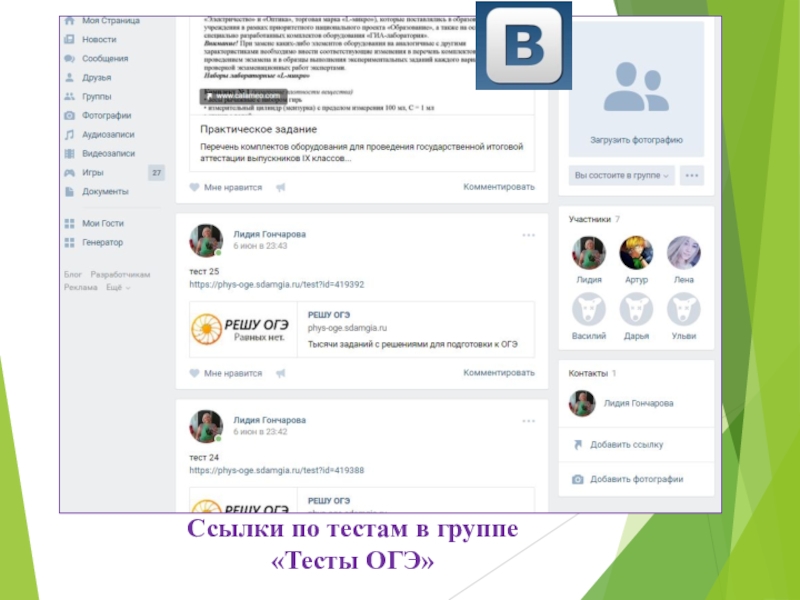Screen dimensions: 800x600
Task: Open Друзья menu item
Action: (96, 78)
